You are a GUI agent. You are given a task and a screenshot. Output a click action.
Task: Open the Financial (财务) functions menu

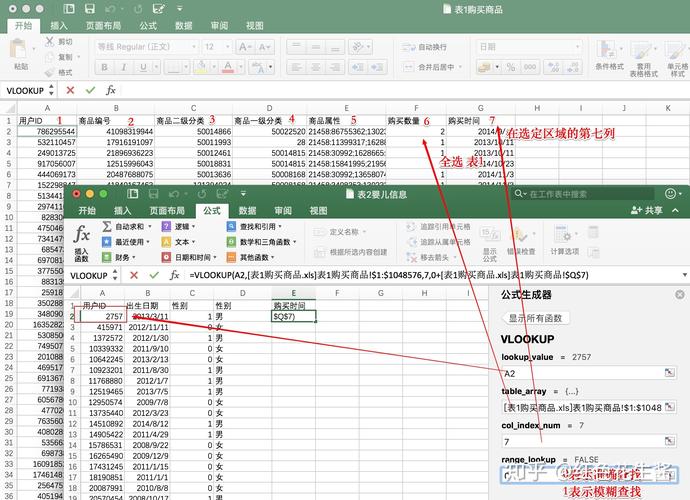[x=119, y=257]
